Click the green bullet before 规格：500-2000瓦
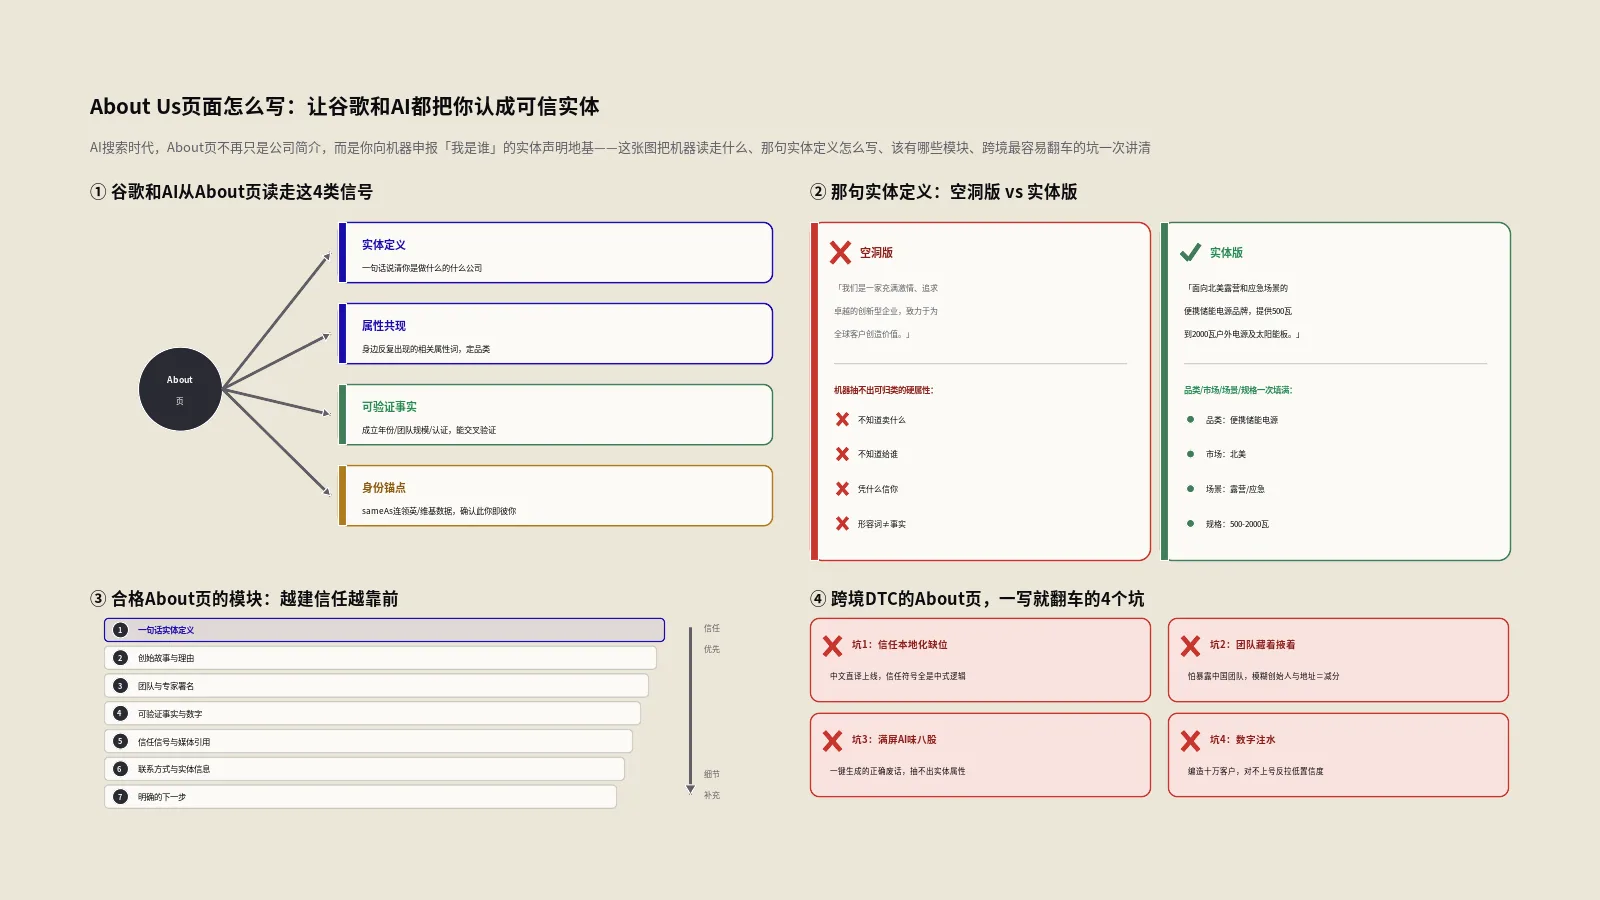This screenshot has width=1600, height=900. (x=1190, y=524)
